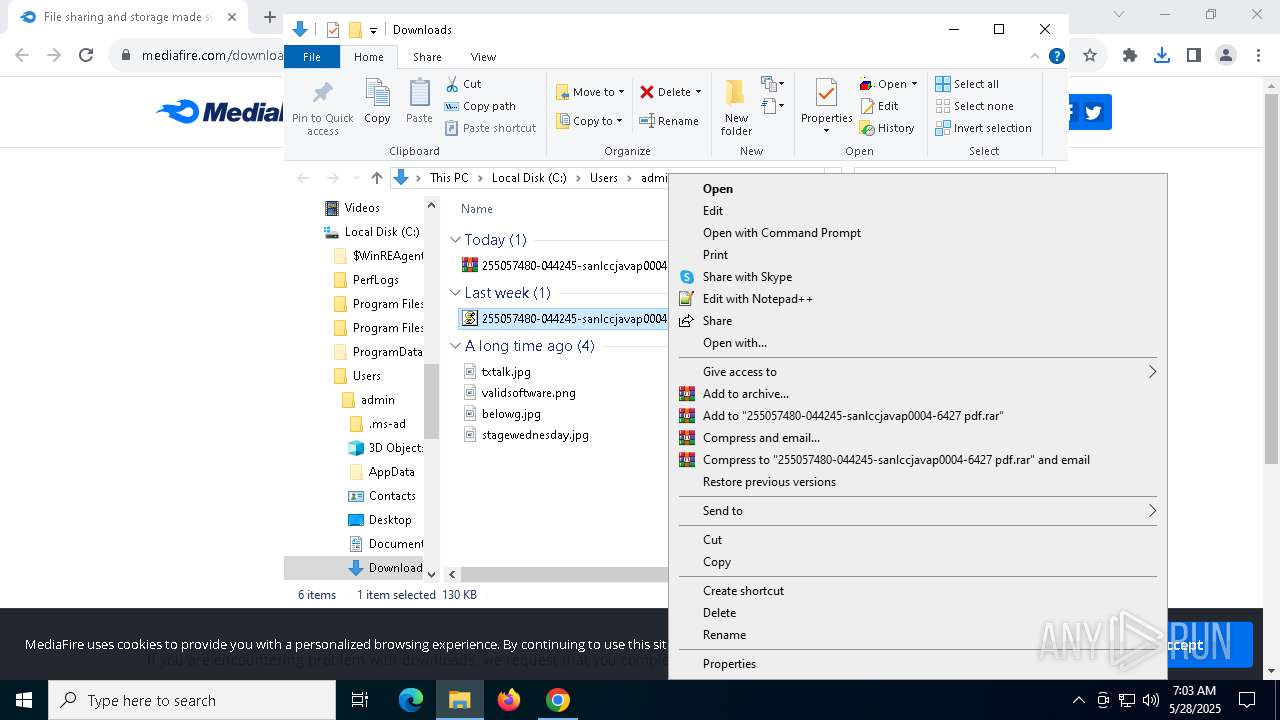Click navigation pane scroll down arrow
This screenshot has width=1280, height=720.
point(432,574)
